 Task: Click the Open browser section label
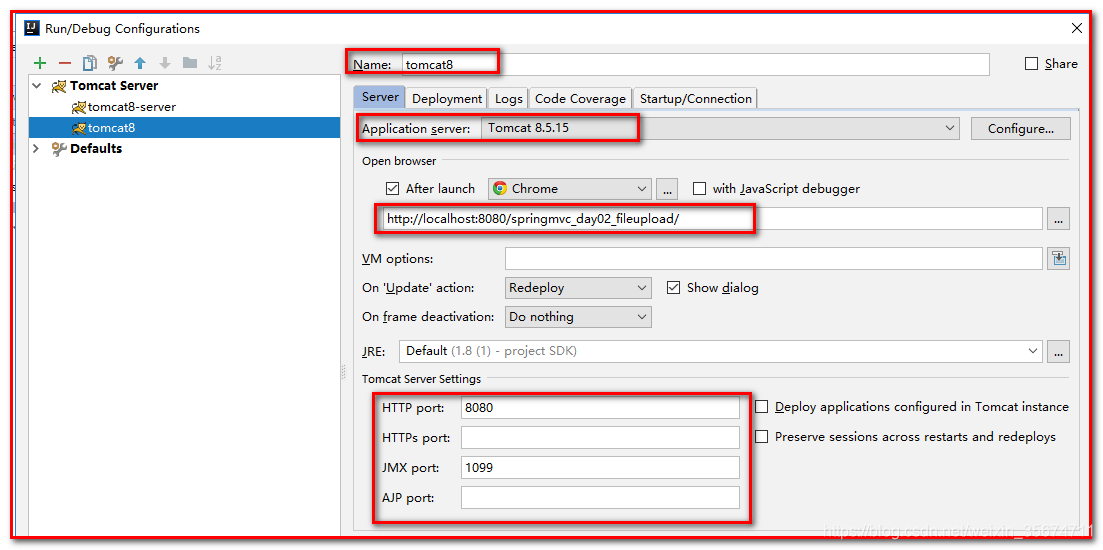click(x=399, y=161)
